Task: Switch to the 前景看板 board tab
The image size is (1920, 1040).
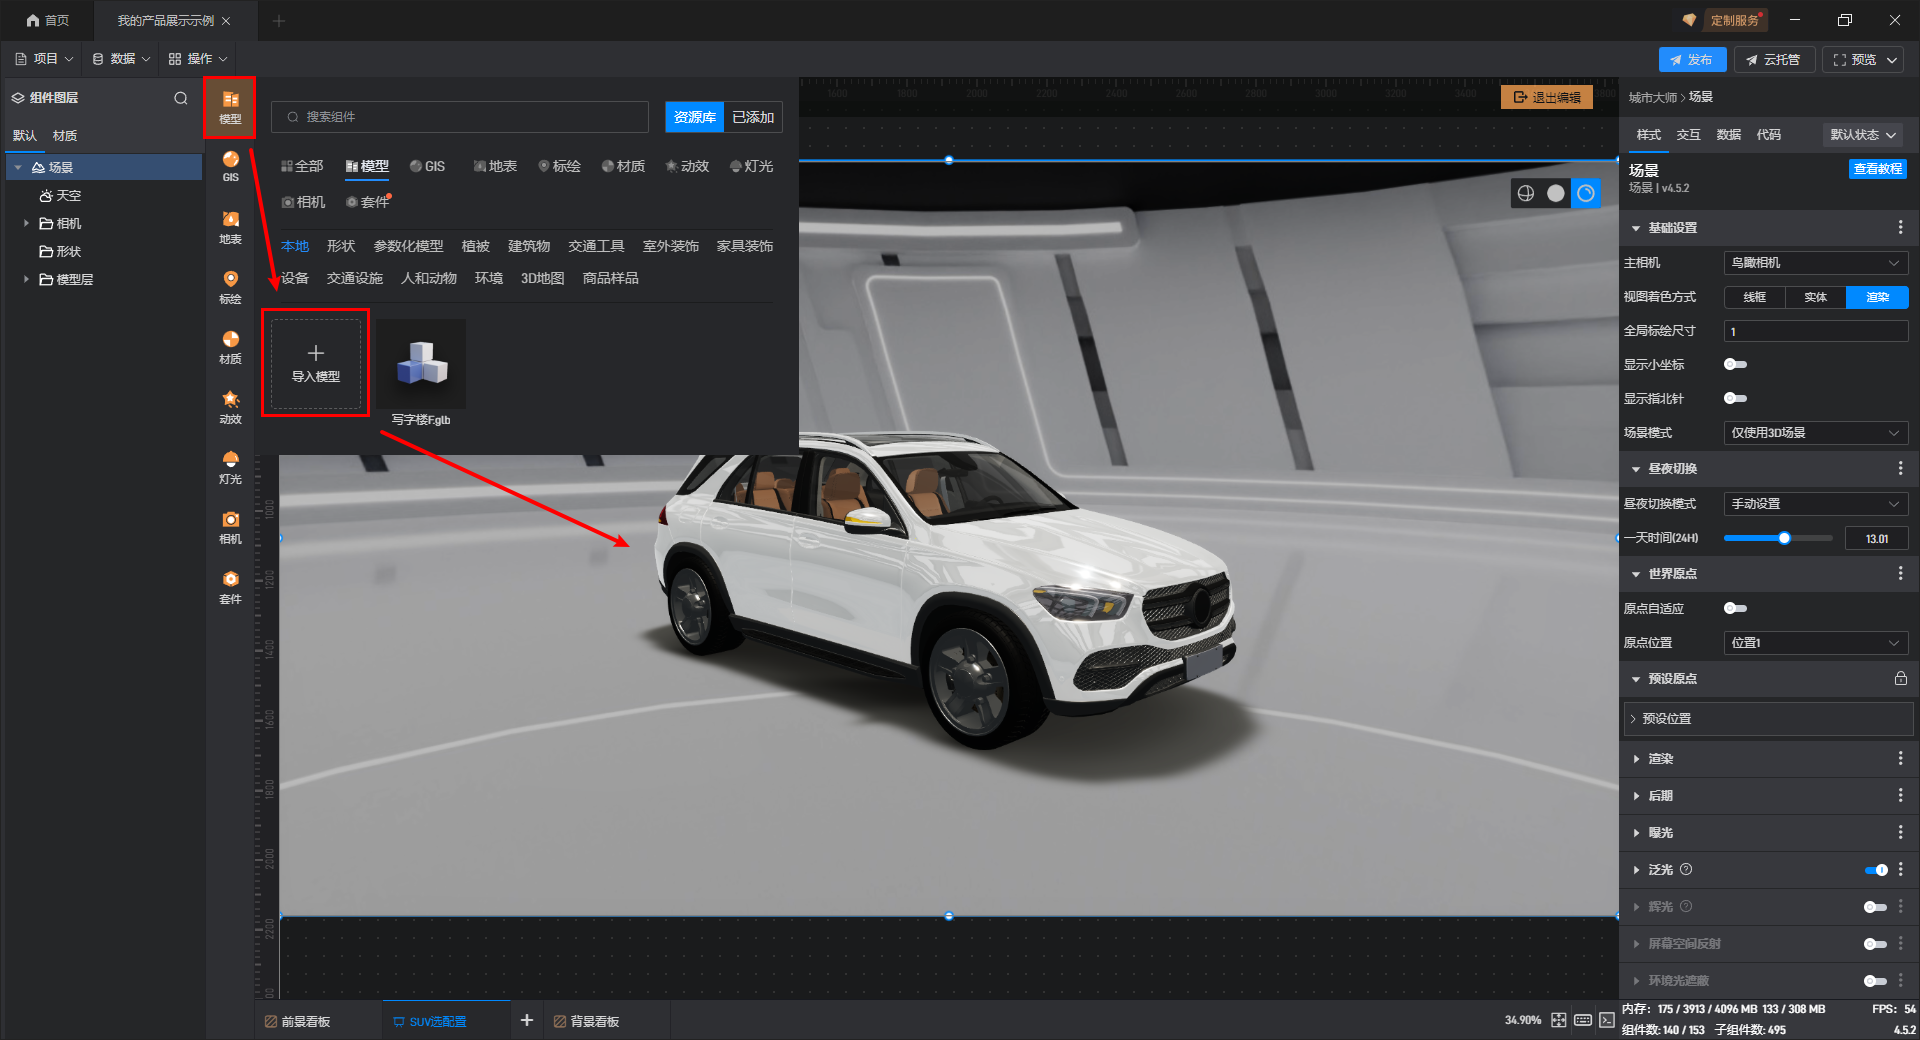Action: pos(298,1021)
